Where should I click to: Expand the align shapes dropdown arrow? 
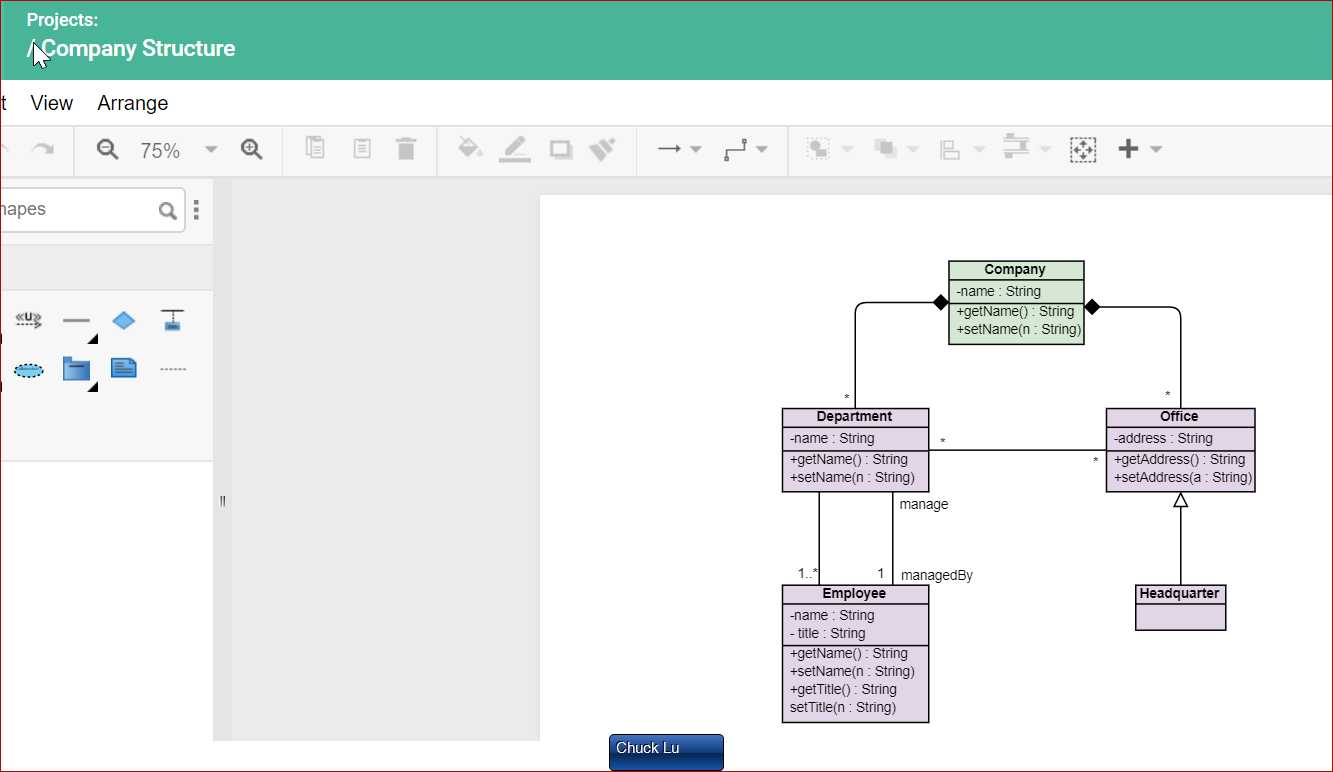tap(979, 150)
